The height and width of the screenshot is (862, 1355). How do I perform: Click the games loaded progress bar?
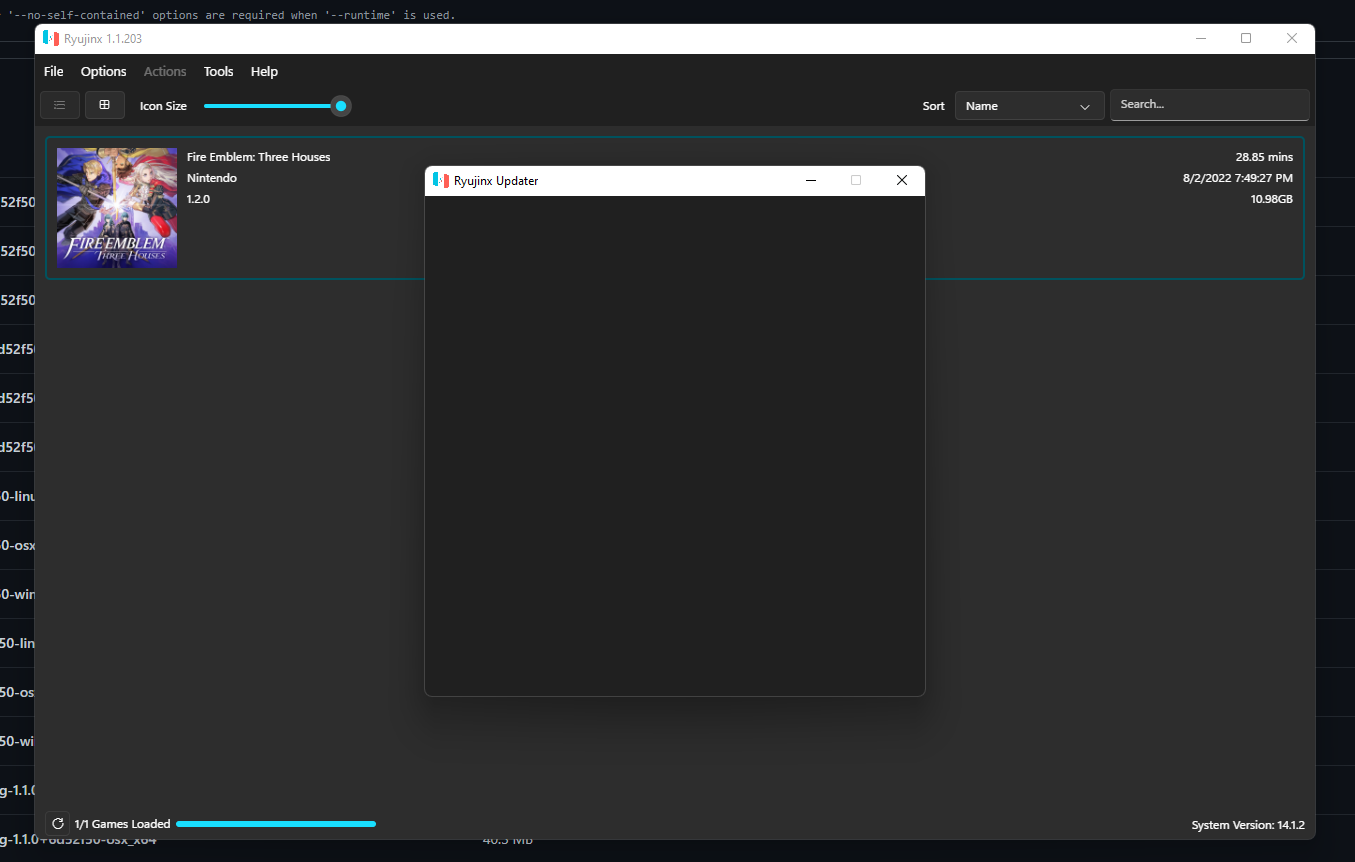(276, 824)
